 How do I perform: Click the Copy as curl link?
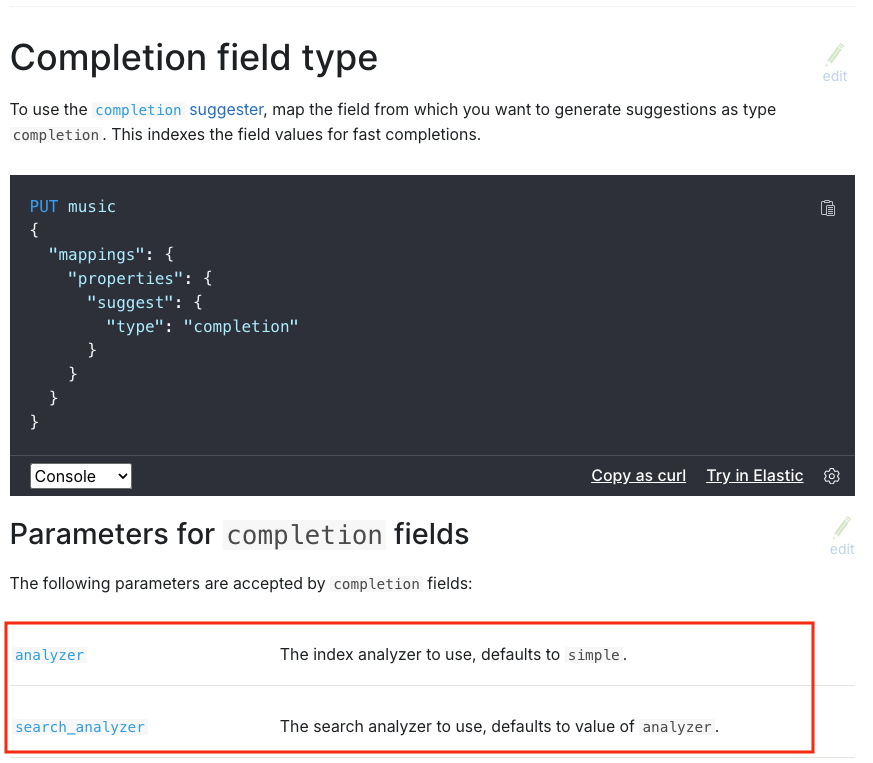click(638, 475)
